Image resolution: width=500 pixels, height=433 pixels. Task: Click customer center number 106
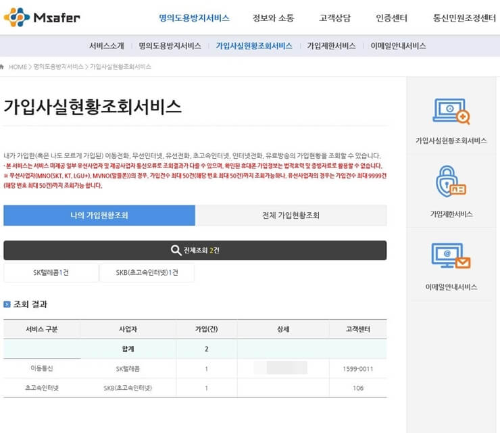pos(358,388)
